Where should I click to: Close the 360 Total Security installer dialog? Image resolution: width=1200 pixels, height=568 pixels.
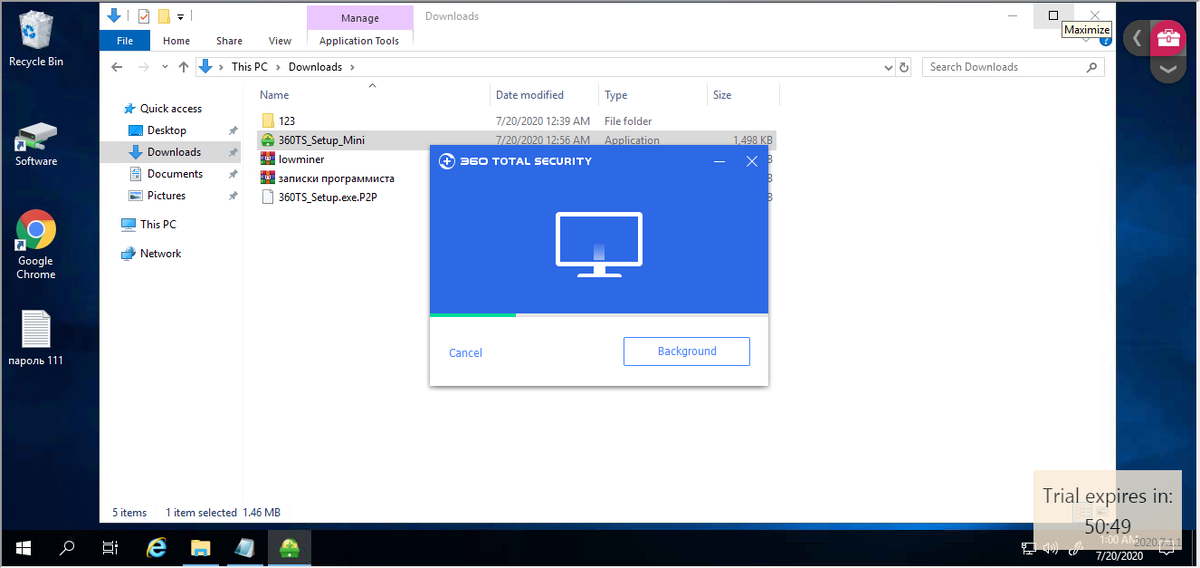click(x=752, y=161)
